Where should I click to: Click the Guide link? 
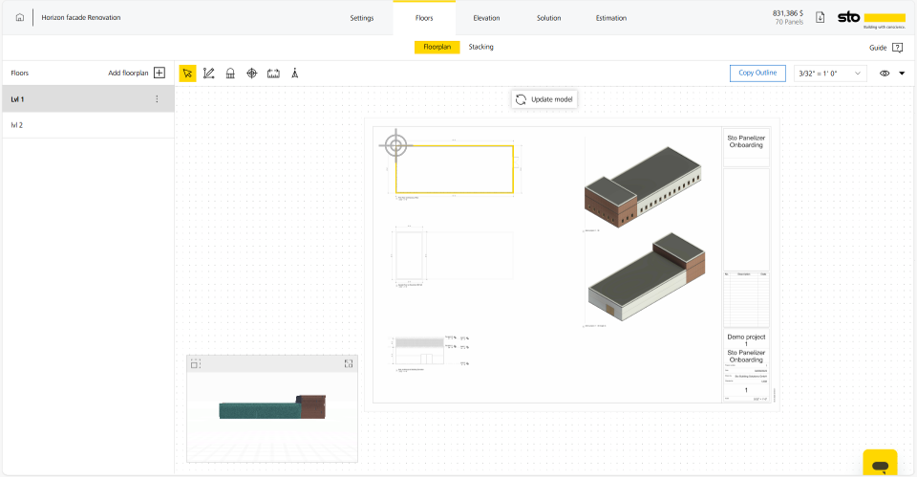coord(878,48)
